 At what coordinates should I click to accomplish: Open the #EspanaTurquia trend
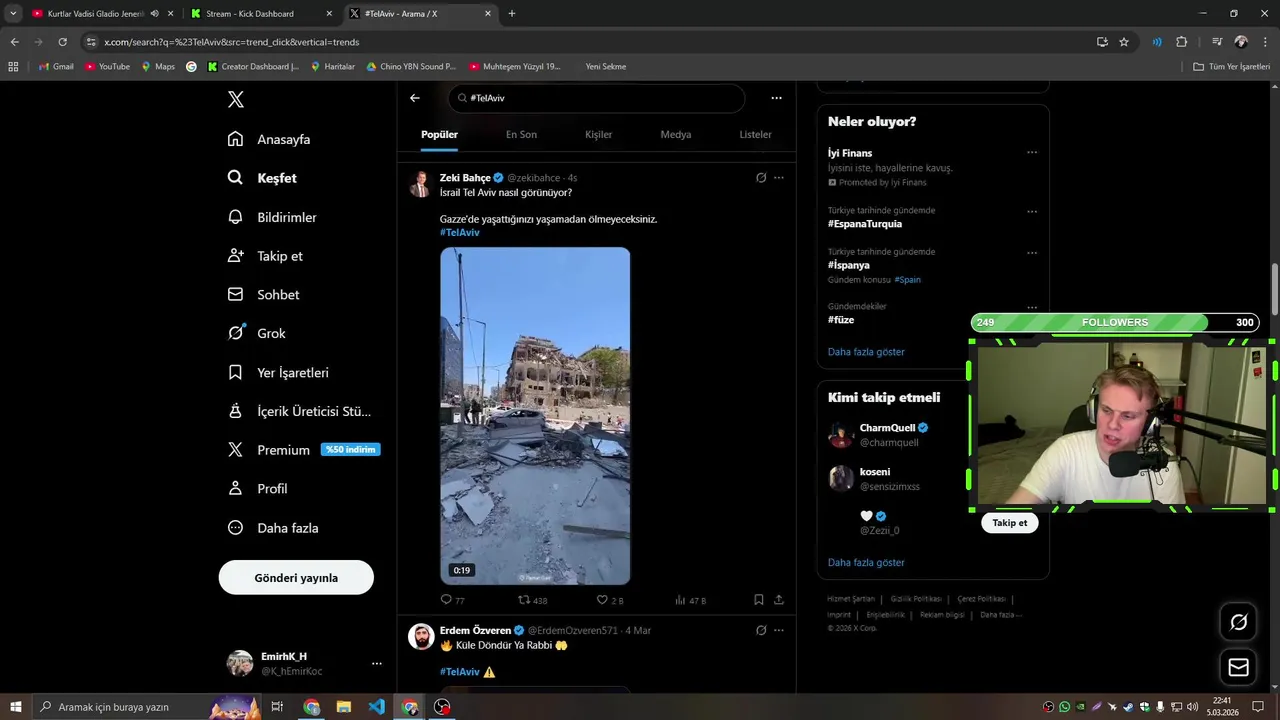click(865, 224)
